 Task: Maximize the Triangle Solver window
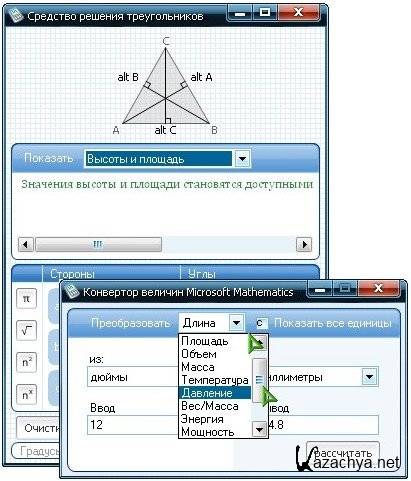265,13
